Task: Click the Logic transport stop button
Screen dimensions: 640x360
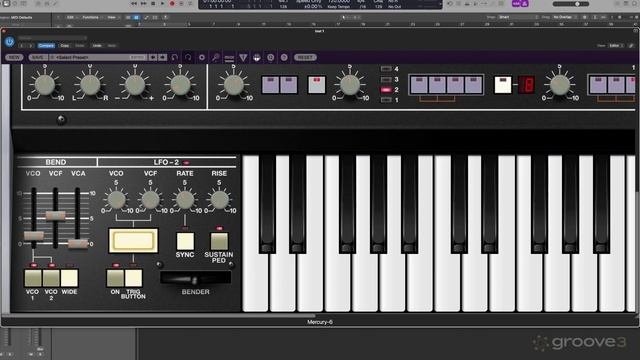Action: pyautogui.click(x=153, y=3)
